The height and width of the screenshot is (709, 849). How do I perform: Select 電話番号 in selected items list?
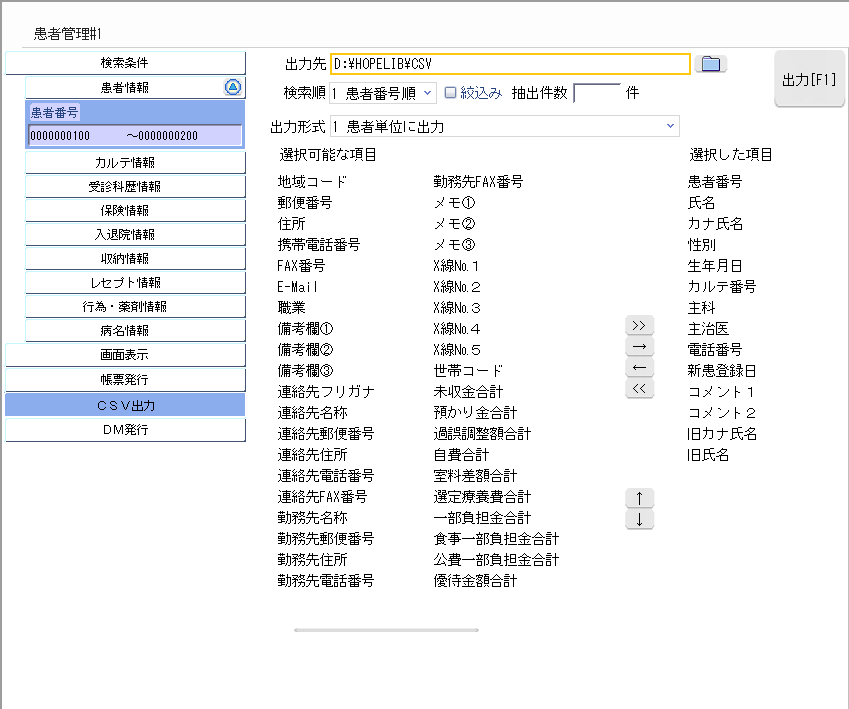pos(715,350)
